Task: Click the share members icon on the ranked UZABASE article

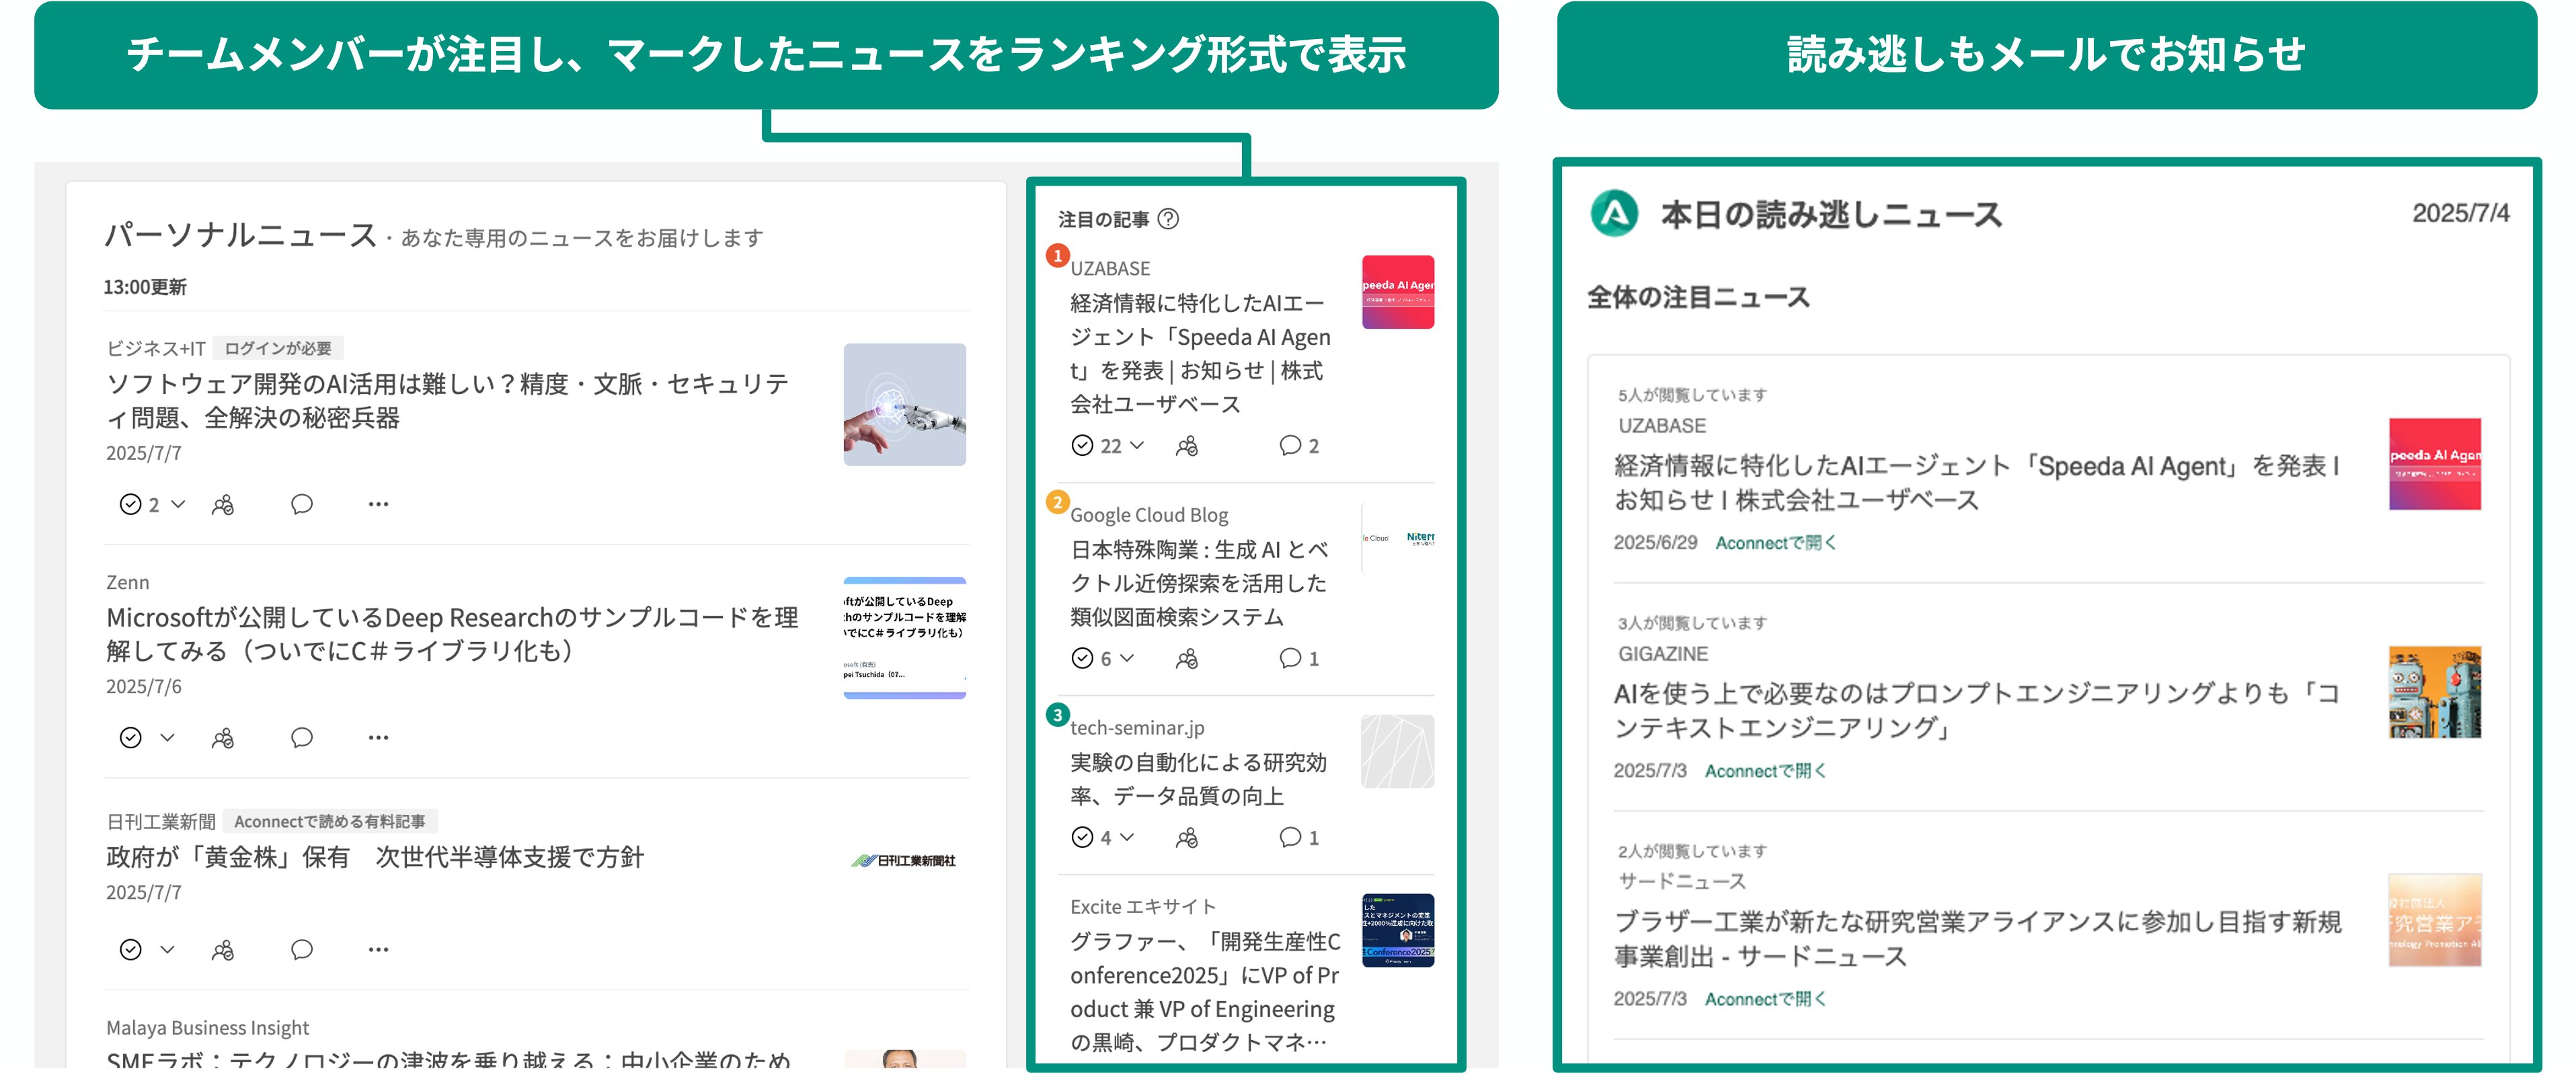Action: (x=1187, y=445)
